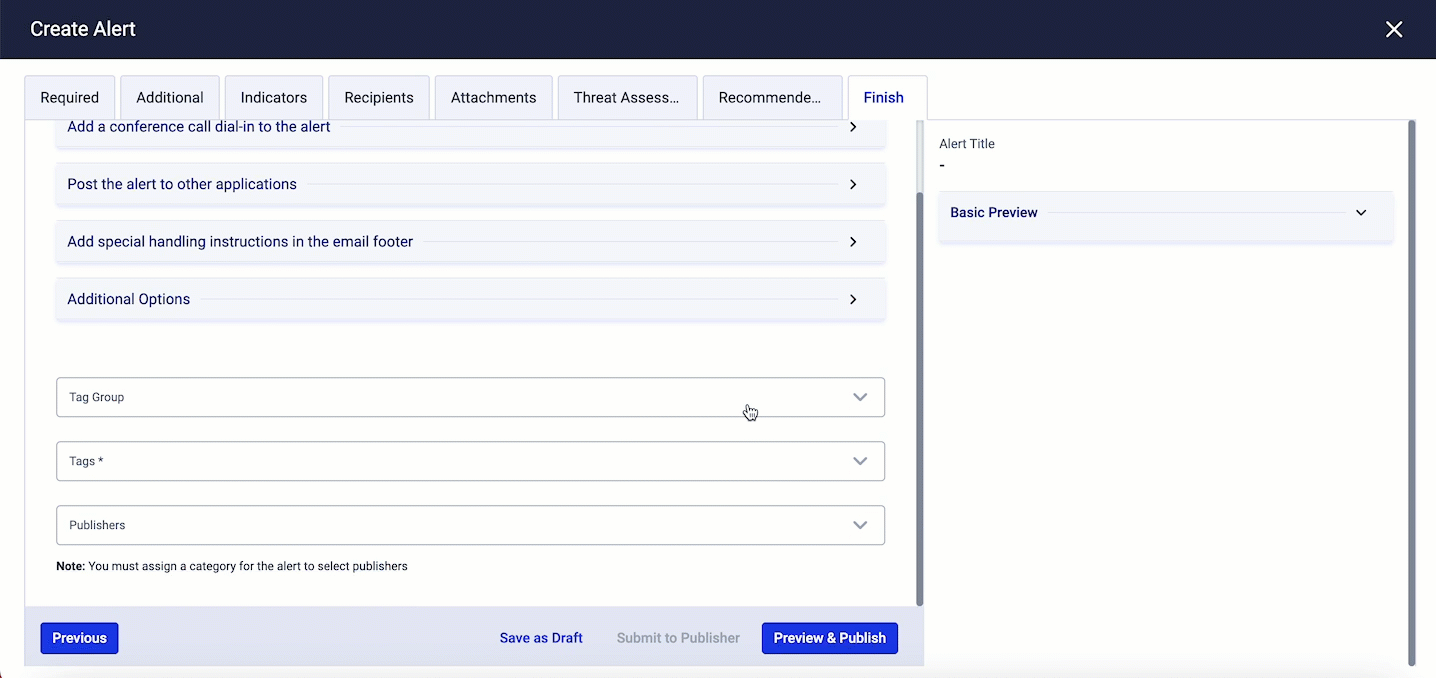Open the Publishers dropdown
This screenshot has height=678, width=1436.
(859, 525)
